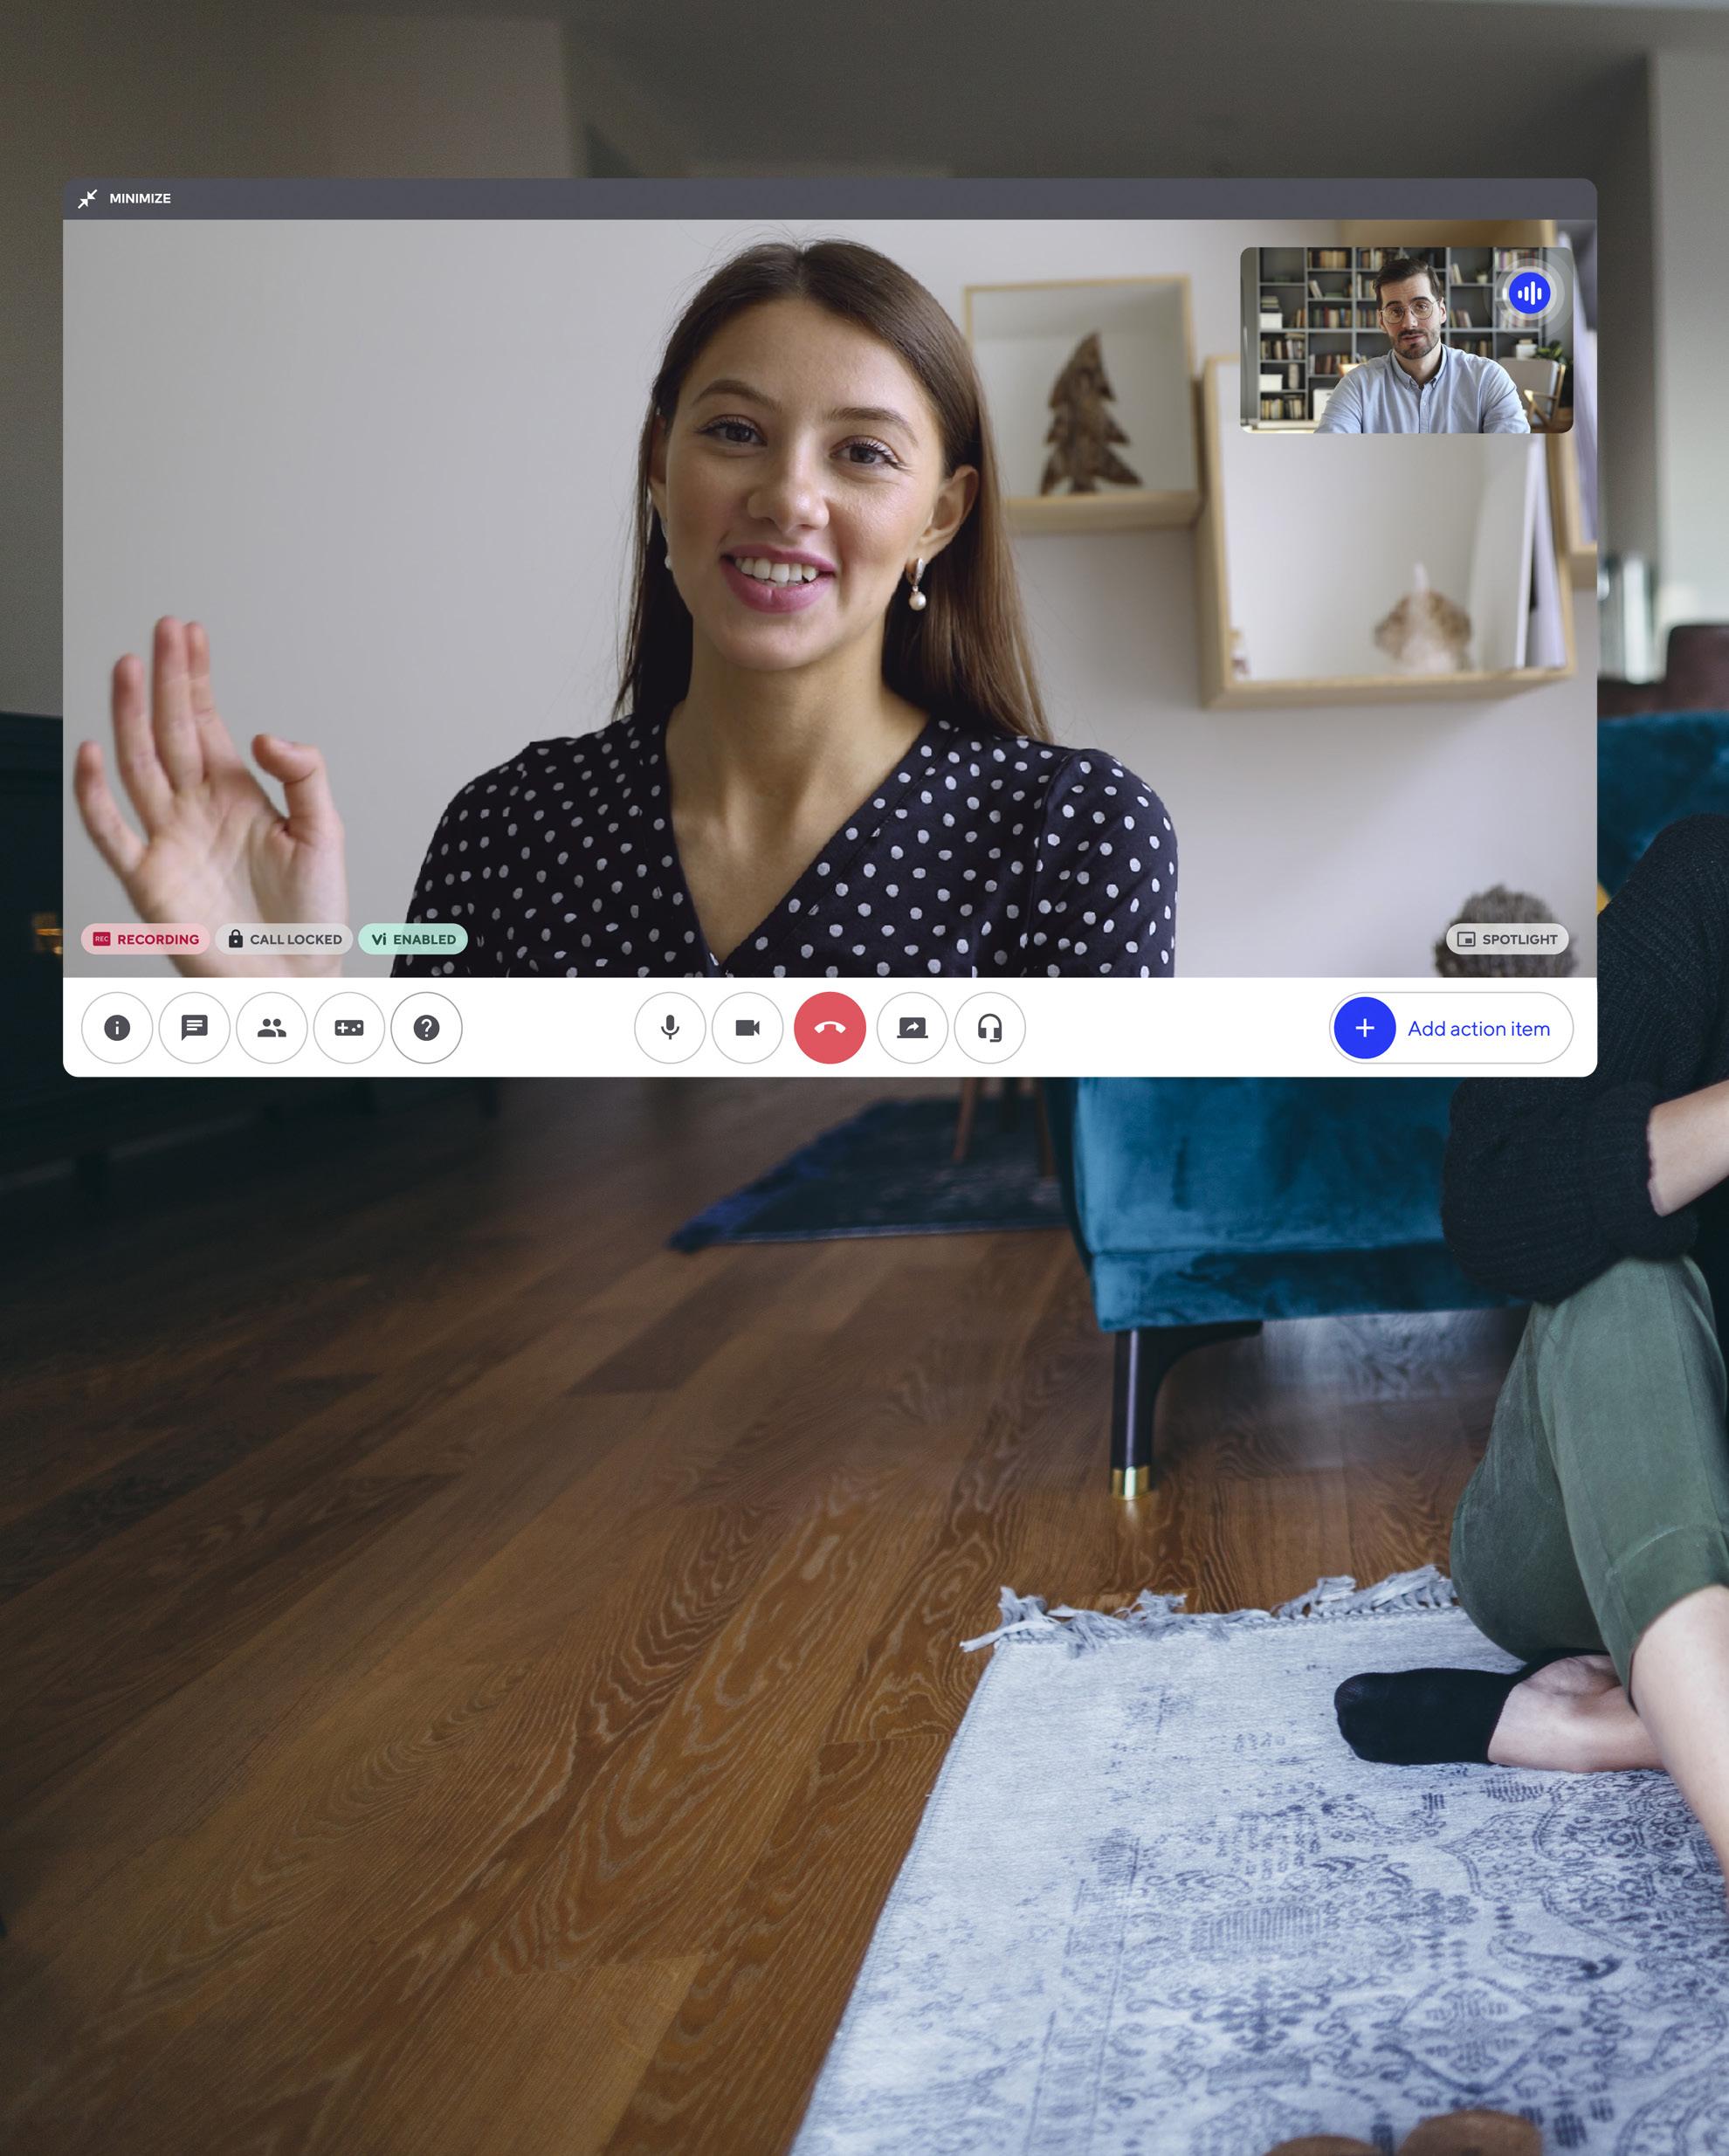
Task: Start screen sharing
Action: tap(912, 1028)
